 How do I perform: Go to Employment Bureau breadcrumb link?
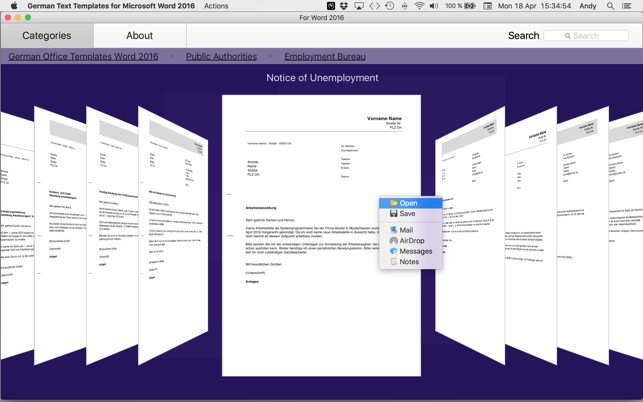tap(325, 57)
